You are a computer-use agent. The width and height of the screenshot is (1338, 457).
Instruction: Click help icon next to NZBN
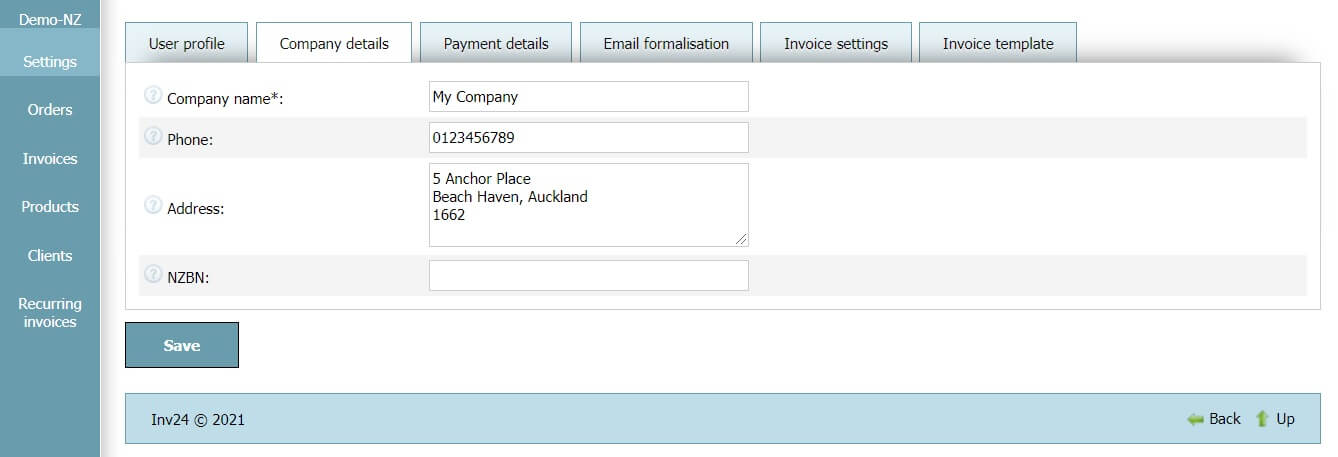[x=153, y=274]
